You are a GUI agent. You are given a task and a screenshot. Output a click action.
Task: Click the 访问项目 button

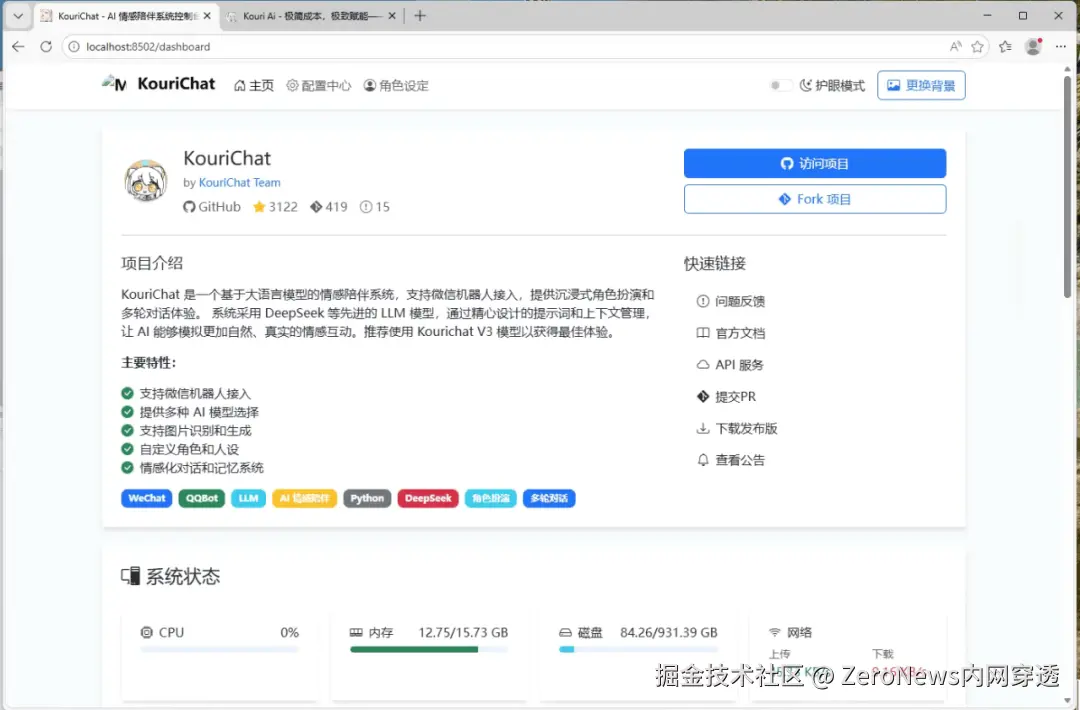coord(815,163)
